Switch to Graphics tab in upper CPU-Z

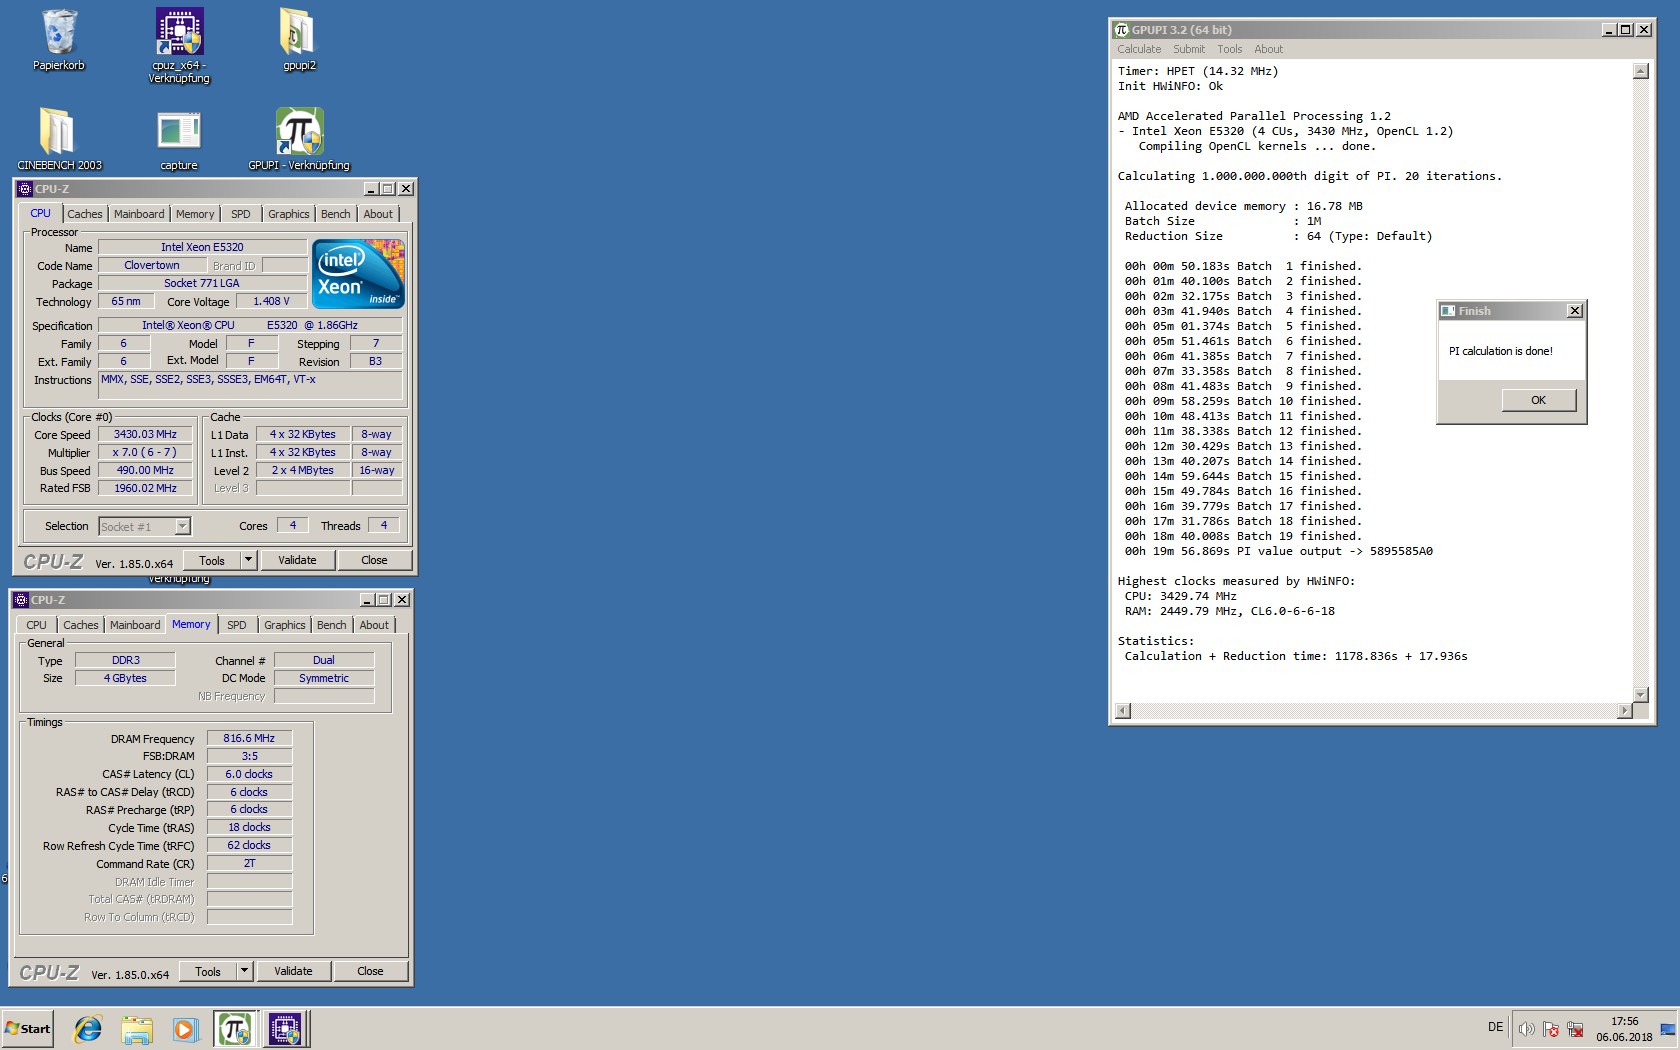point(289,214)
